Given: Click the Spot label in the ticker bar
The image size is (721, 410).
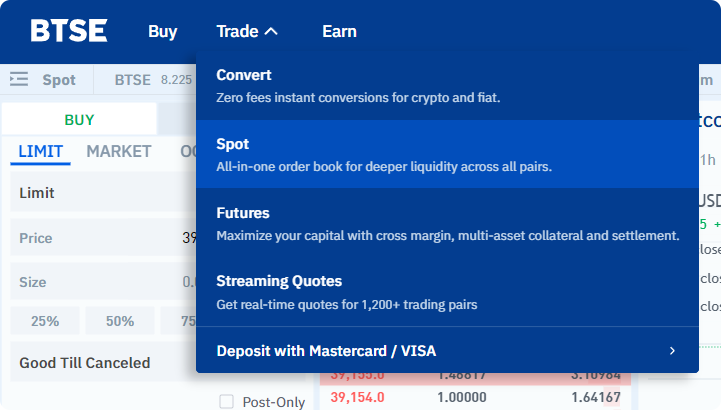Looking at the screenshot, I should (x=59, y=80).
